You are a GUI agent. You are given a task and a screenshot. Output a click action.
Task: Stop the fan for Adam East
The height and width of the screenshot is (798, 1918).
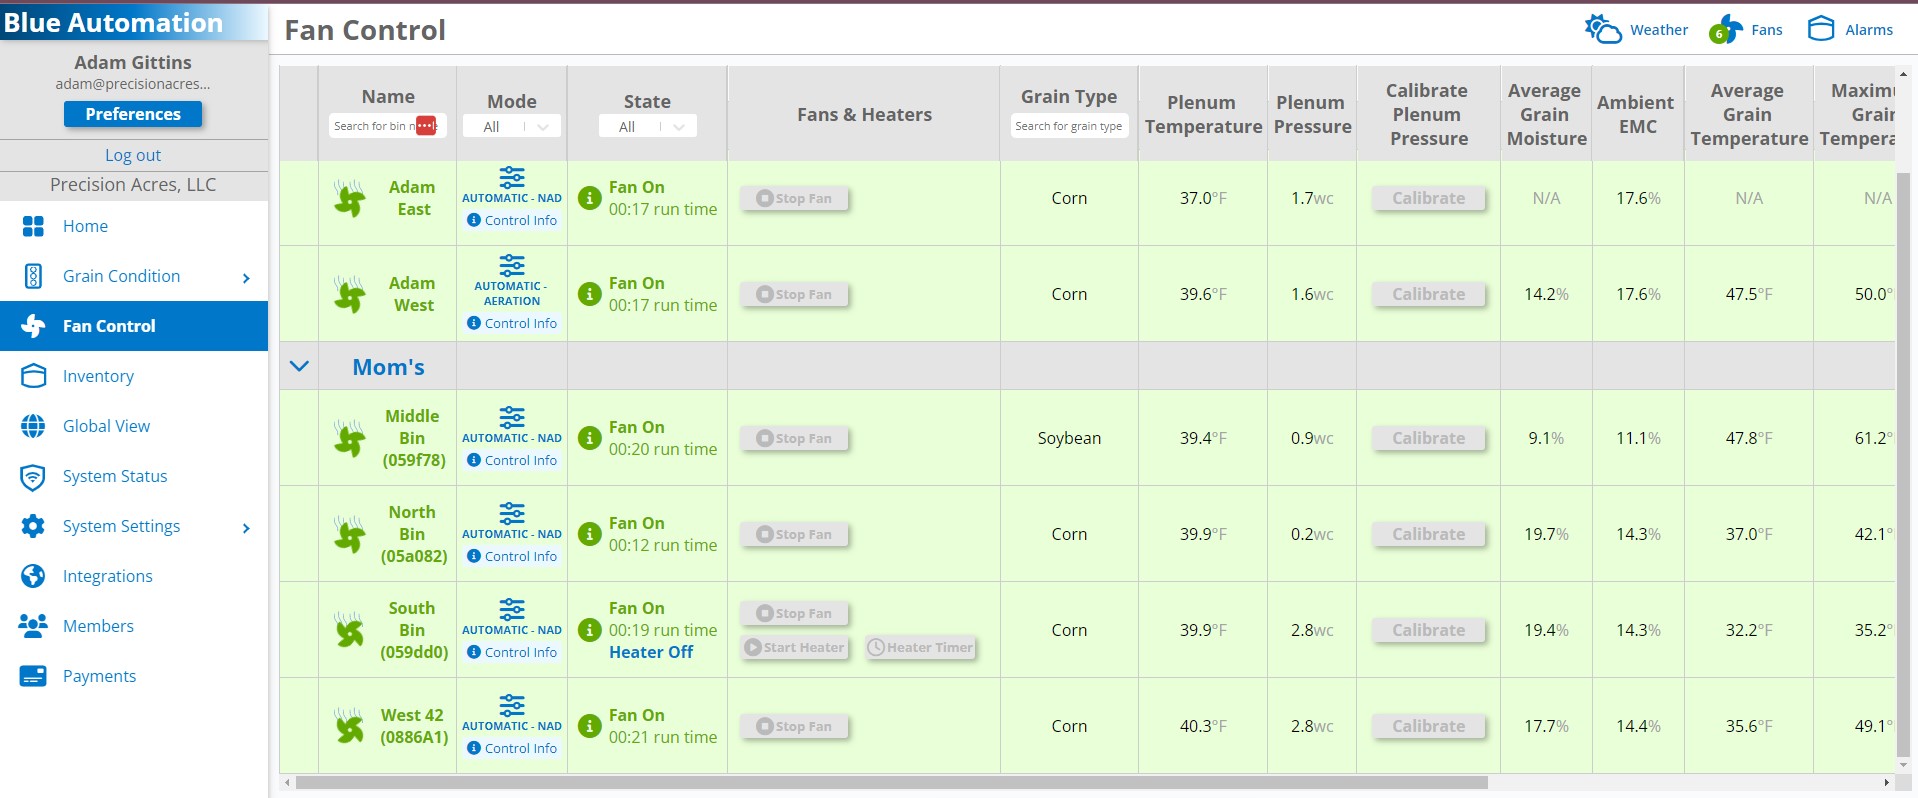[794, 199]
